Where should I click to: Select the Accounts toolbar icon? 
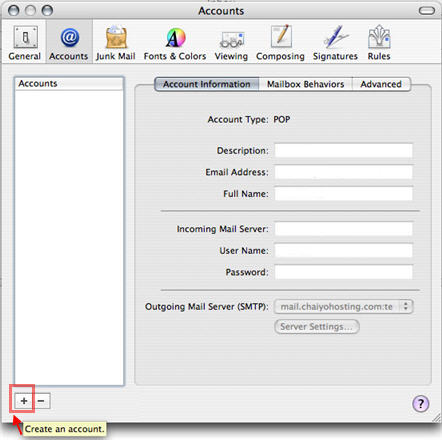pyautogui.click(x=69, y=43)
